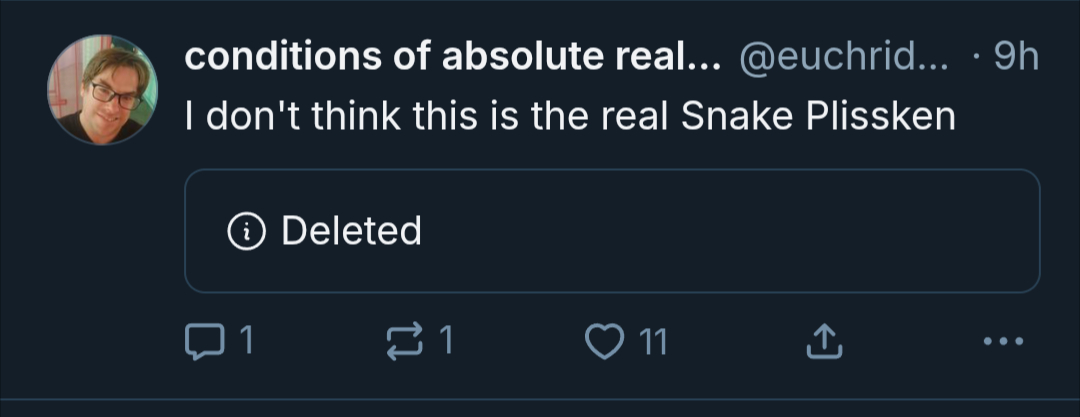Click the empty right side of Deleted box
The width and height of the screenshot is (1080, 417).
[x=850, y=231]
